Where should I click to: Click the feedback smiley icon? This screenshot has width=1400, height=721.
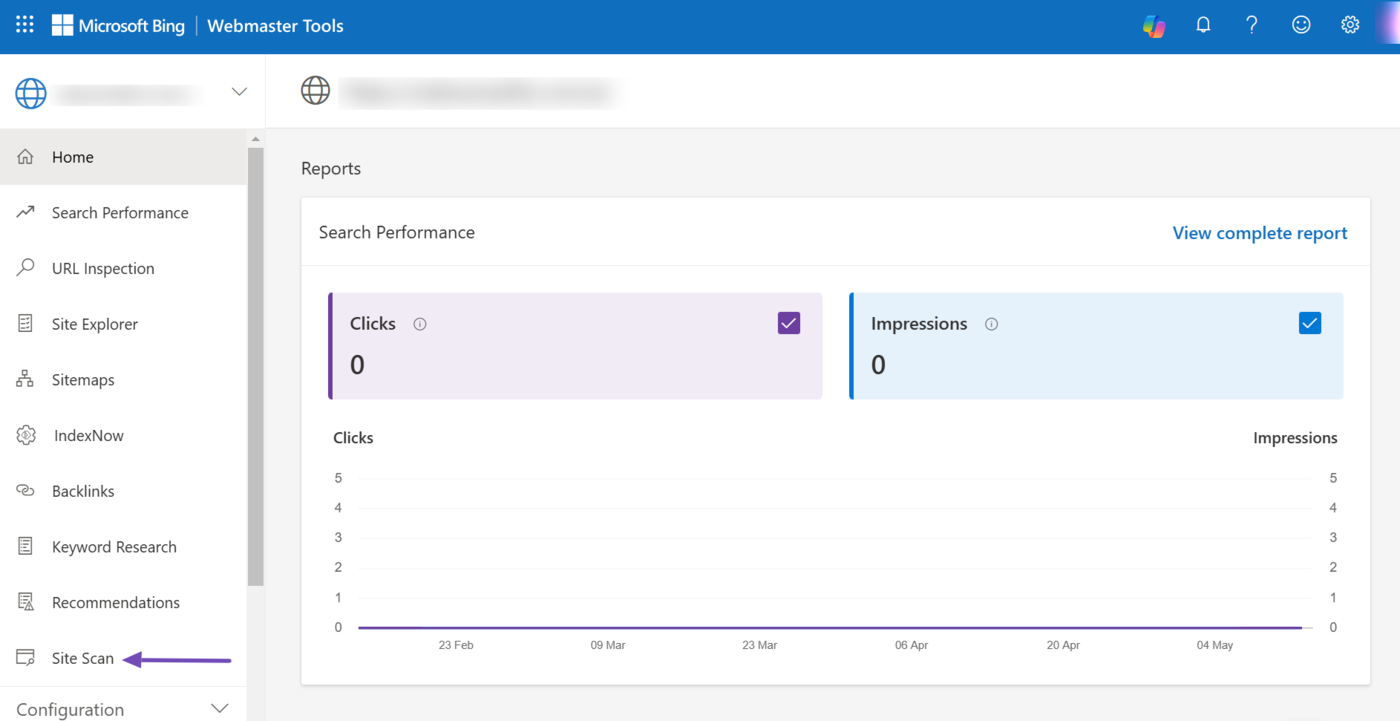click(x=1300, y=26)
